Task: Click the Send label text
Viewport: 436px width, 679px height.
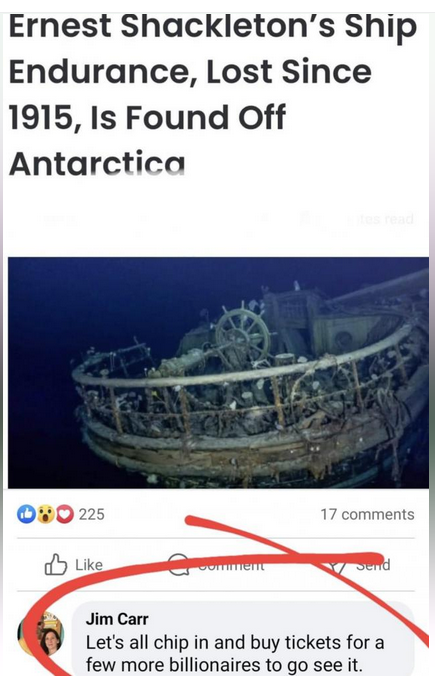Action: pyautogui.click(x=373, y=565)
